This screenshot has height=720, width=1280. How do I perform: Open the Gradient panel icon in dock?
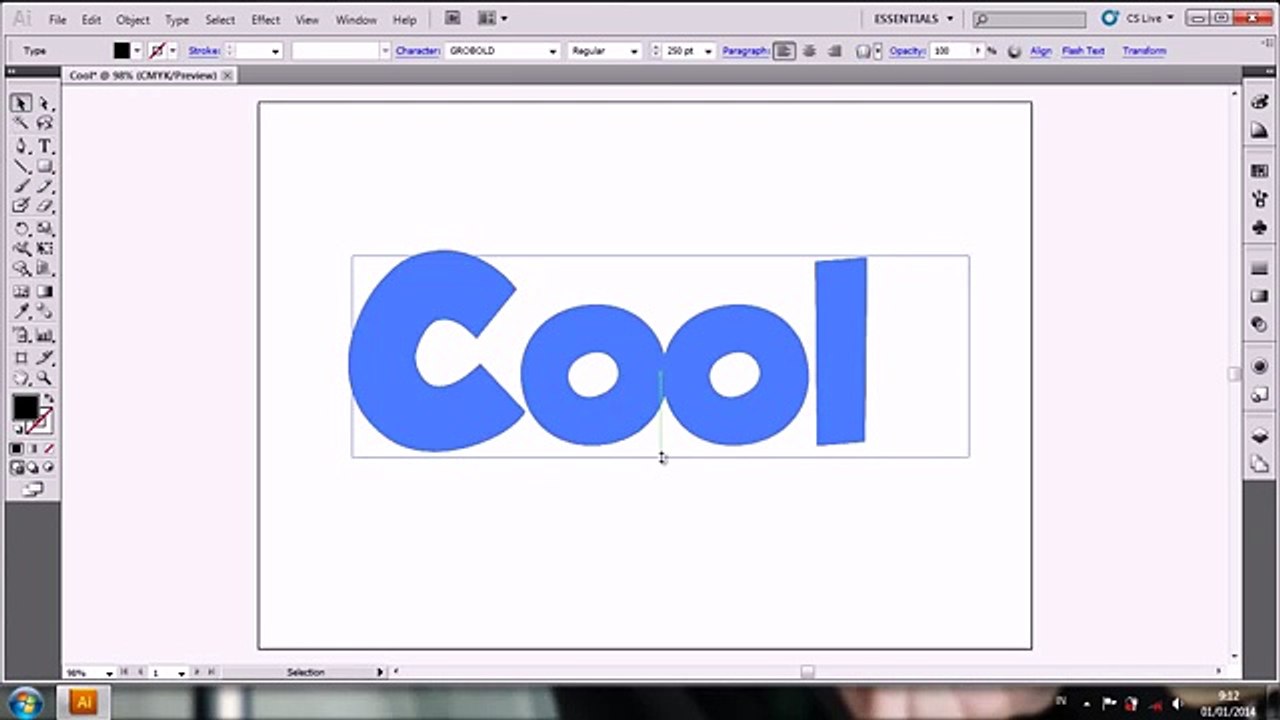(1260, 296)
